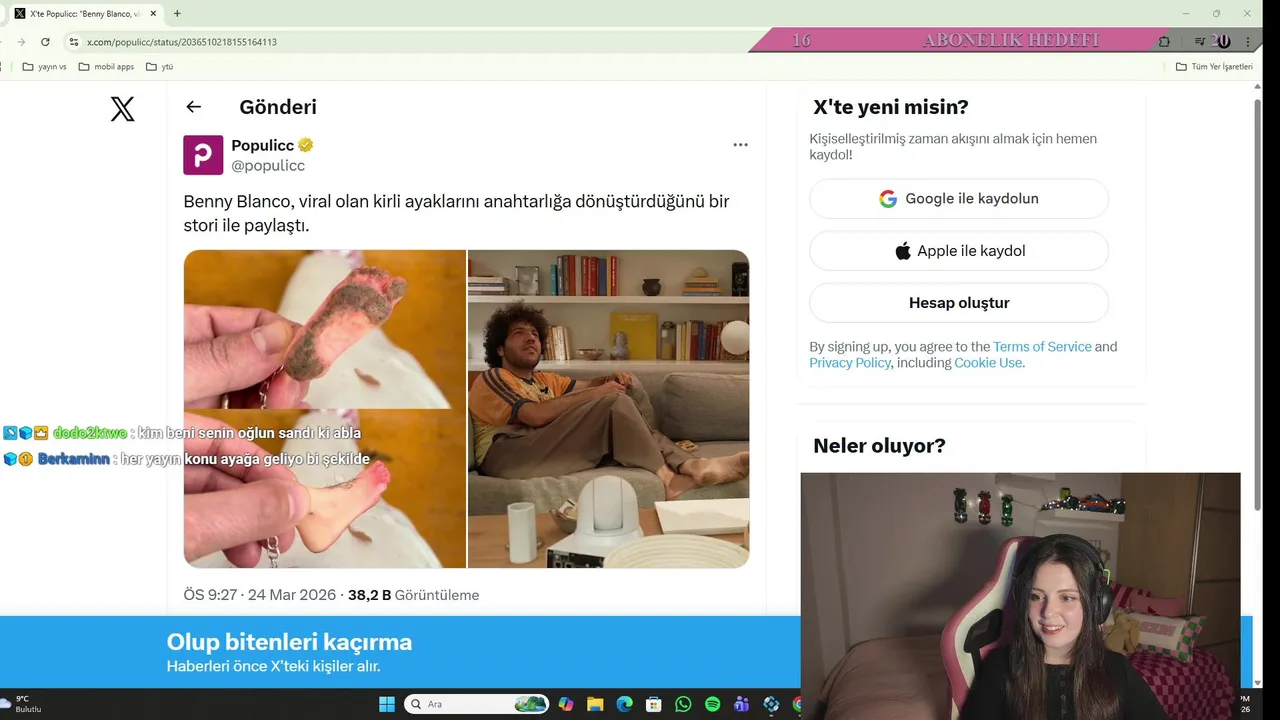Open the ytü bookmark folder
This screenshot has width=1280, height=720.
160,67
